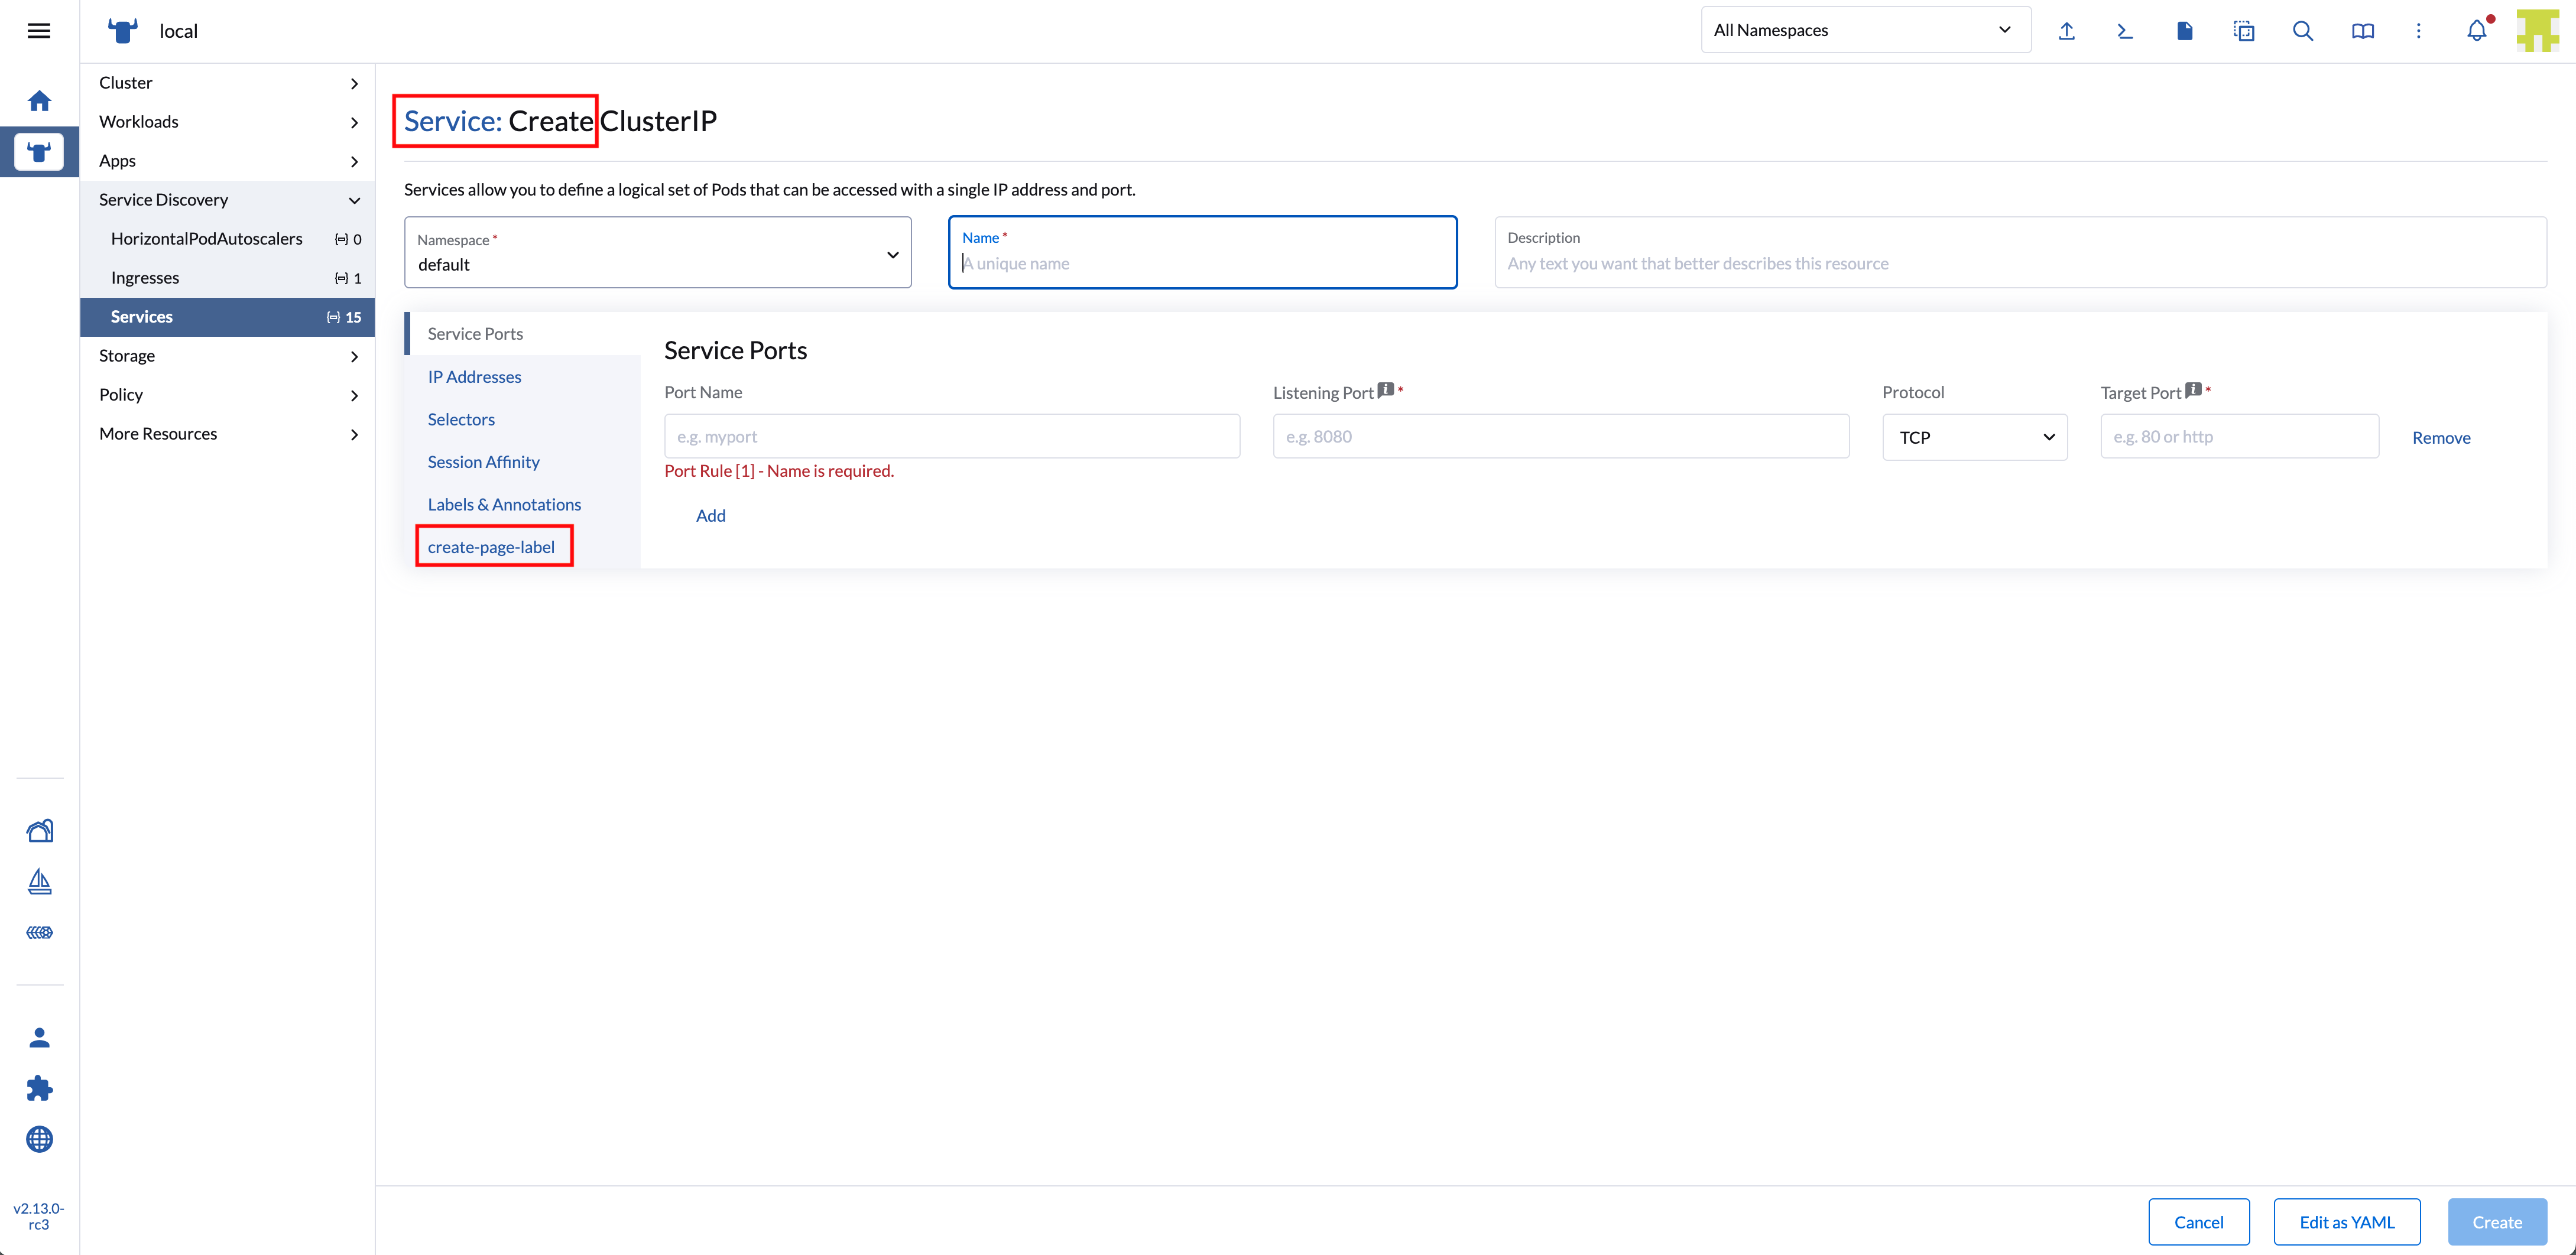2576x1255 pixels.
Task: Go to the Home house icon
Action: tap(39, 101)
